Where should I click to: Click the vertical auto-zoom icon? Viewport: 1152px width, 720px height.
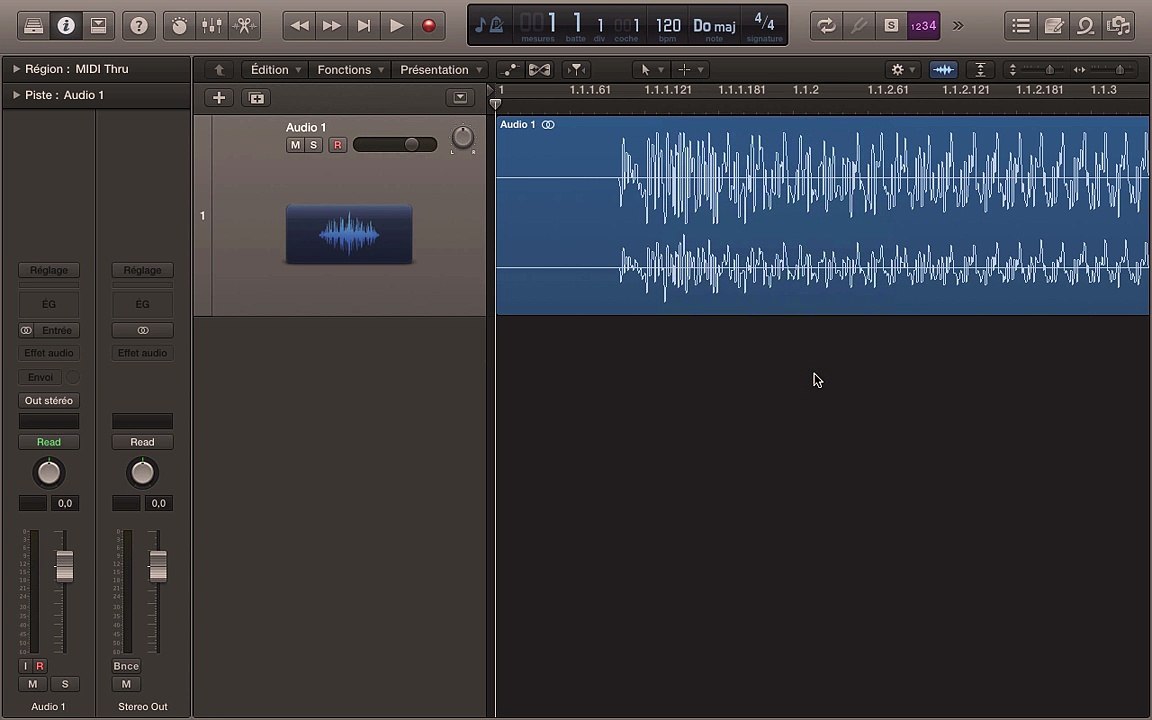[980, 70]
